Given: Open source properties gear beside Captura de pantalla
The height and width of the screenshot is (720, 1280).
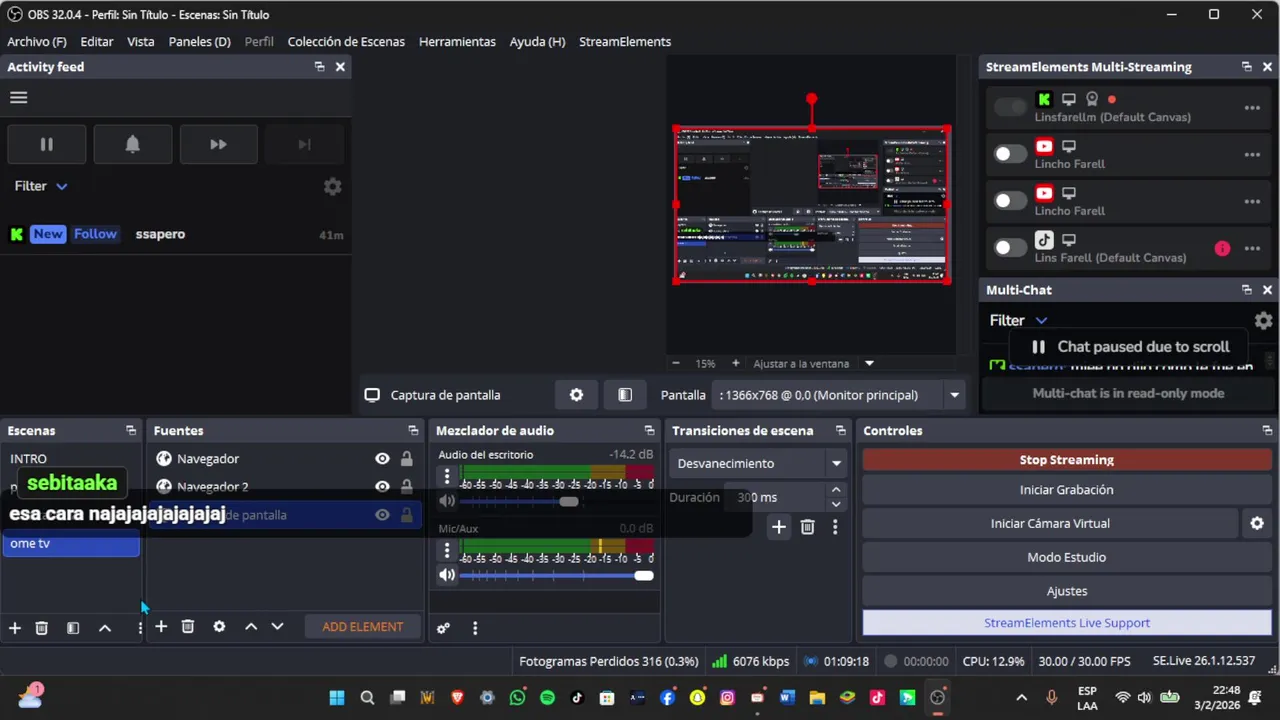Looking at the screenshot, I should (x=576, y=395).
